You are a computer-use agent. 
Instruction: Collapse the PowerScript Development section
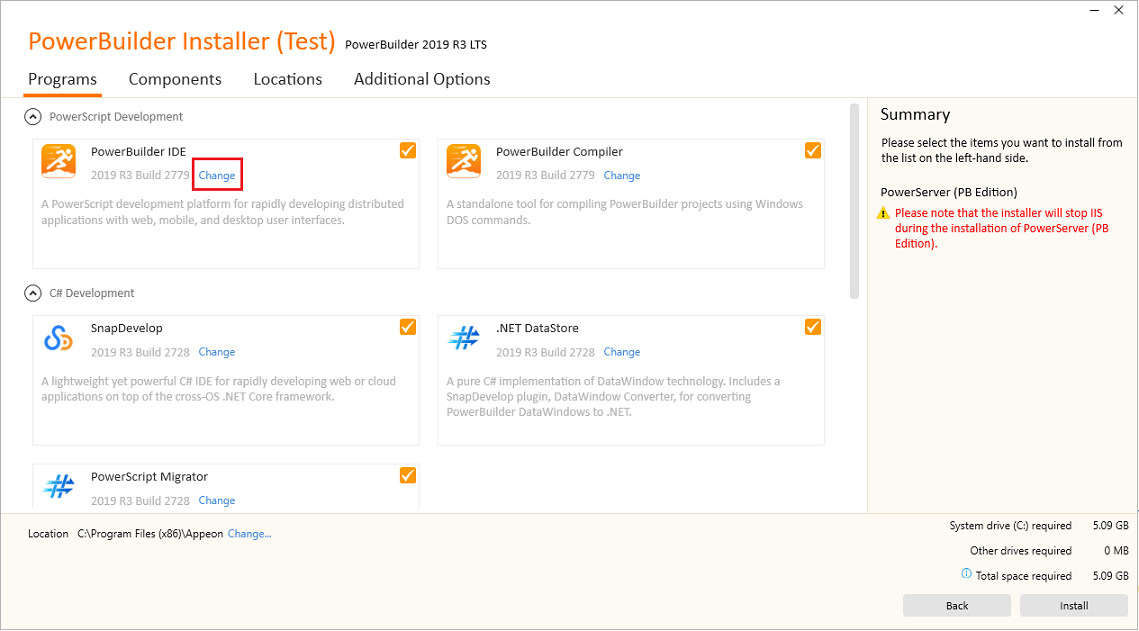click(x=33, y=117)
